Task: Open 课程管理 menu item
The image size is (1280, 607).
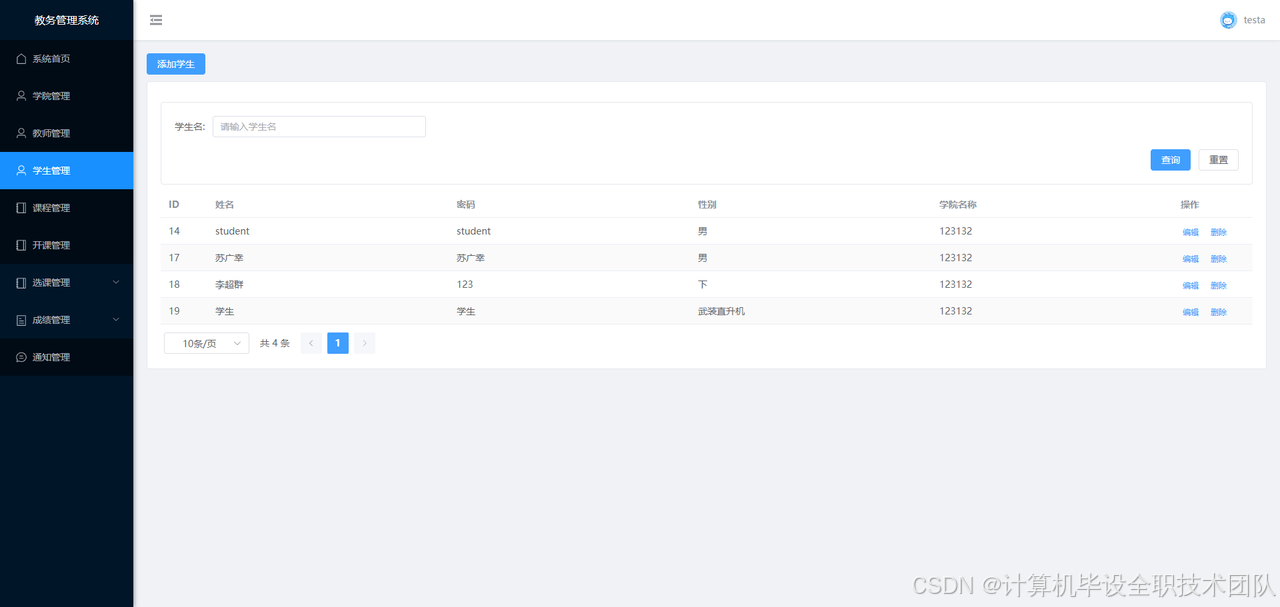Action: coord(66,208)
